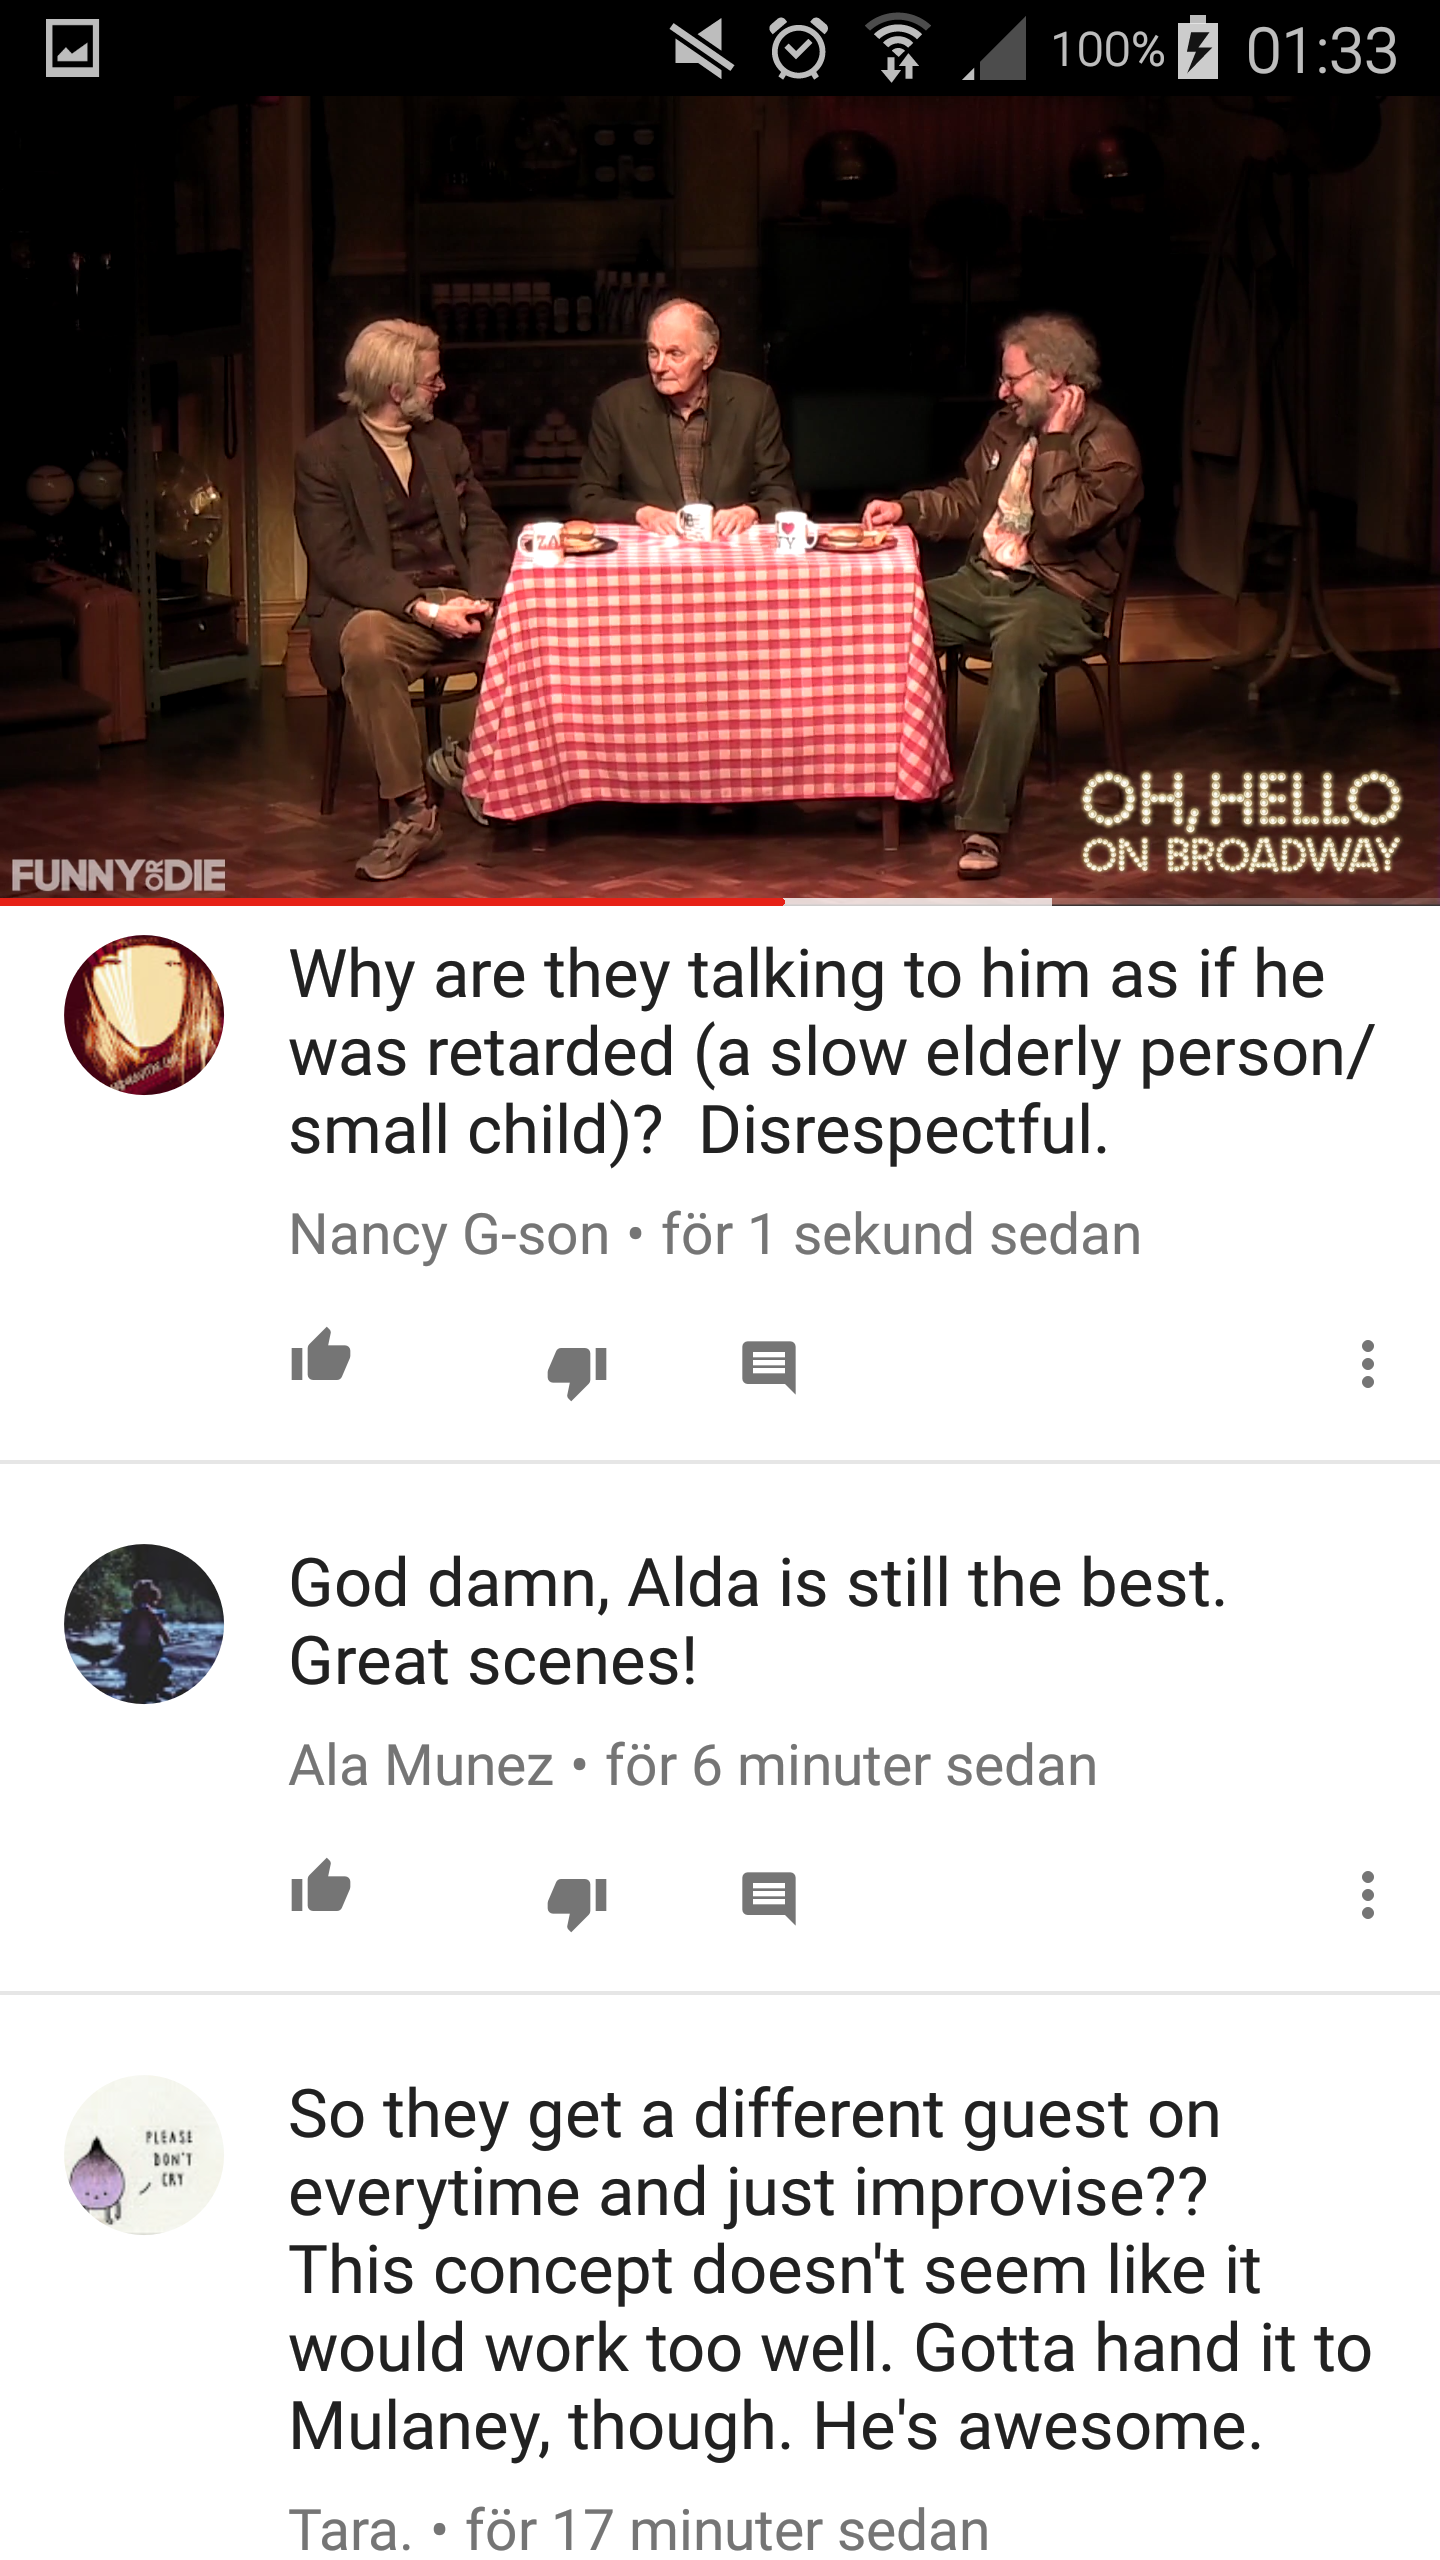Open Tara's 'Please don't cry' avatar
The image size is (1440, 2560).
click(144, 2155)
